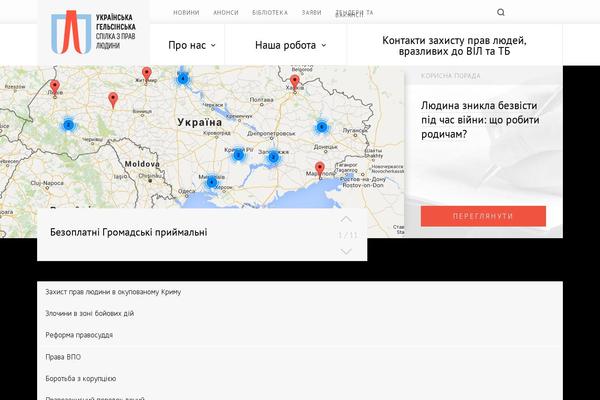Click the red pin west of Вінниця
This screenshot has width=600, height=400.
(x=112, y=100)
